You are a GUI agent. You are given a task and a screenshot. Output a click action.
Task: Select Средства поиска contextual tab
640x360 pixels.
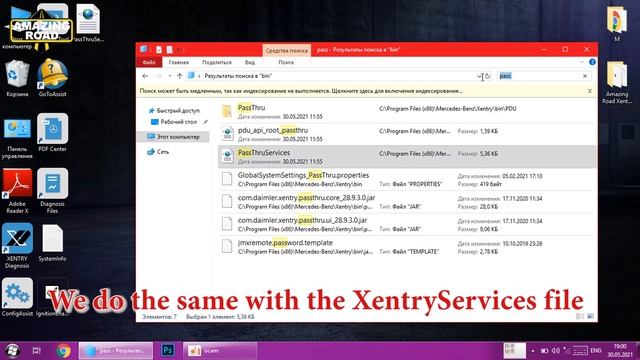click(287, 50)
